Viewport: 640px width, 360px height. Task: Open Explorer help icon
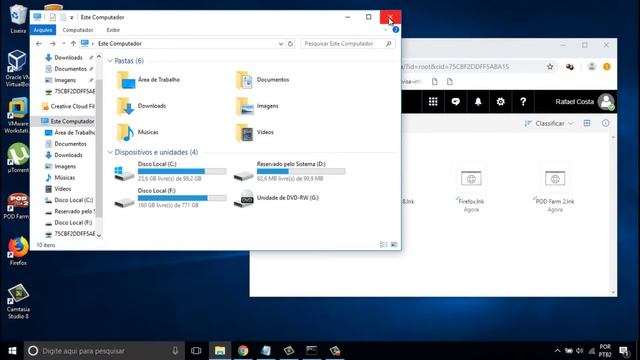[x=396, y=30]
